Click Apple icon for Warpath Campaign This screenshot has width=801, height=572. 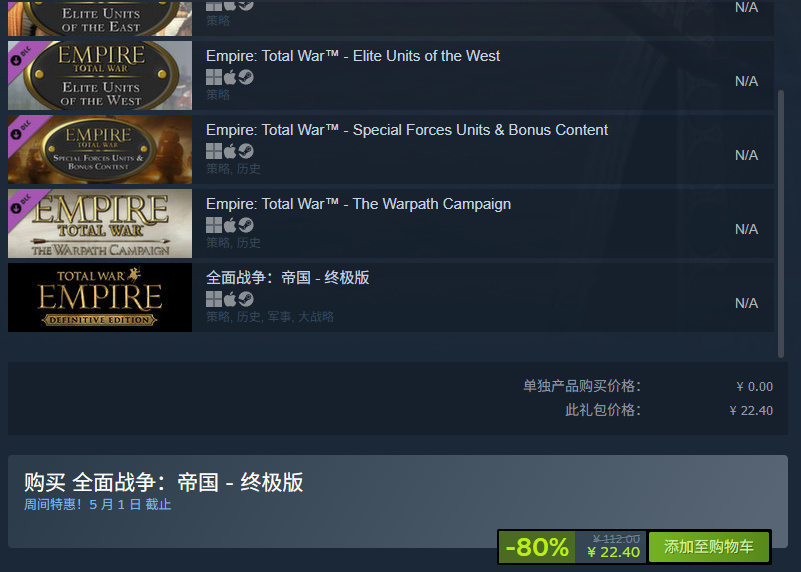pos(230,225)
